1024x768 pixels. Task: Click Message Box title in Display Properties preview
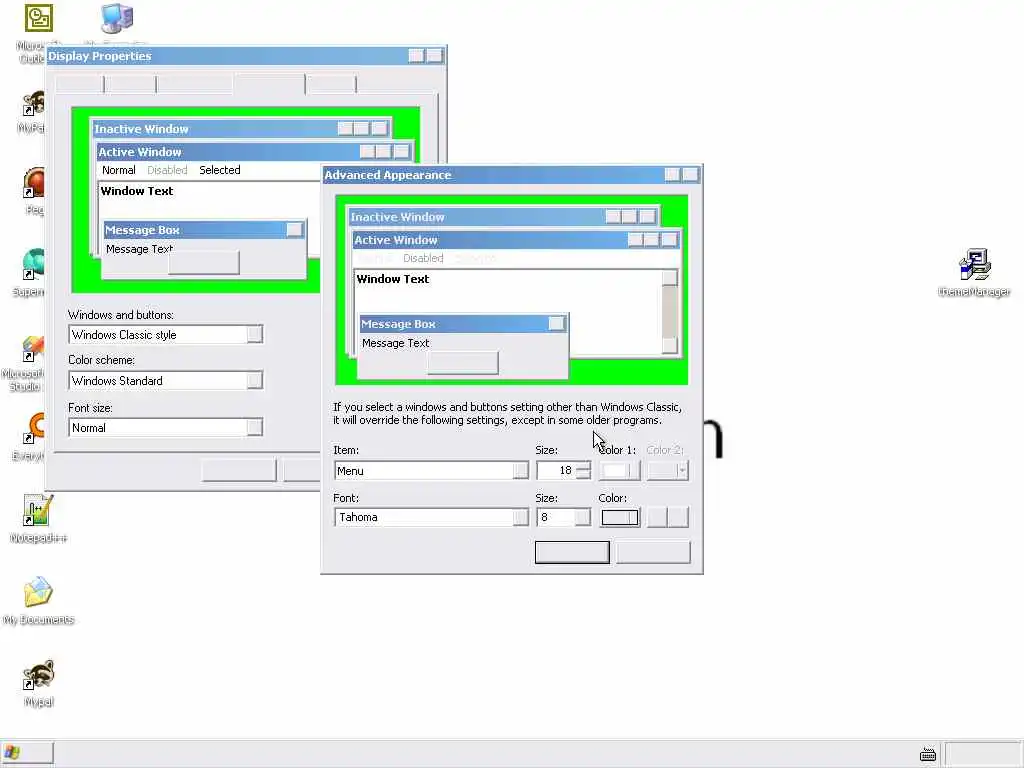click(142, 230)
